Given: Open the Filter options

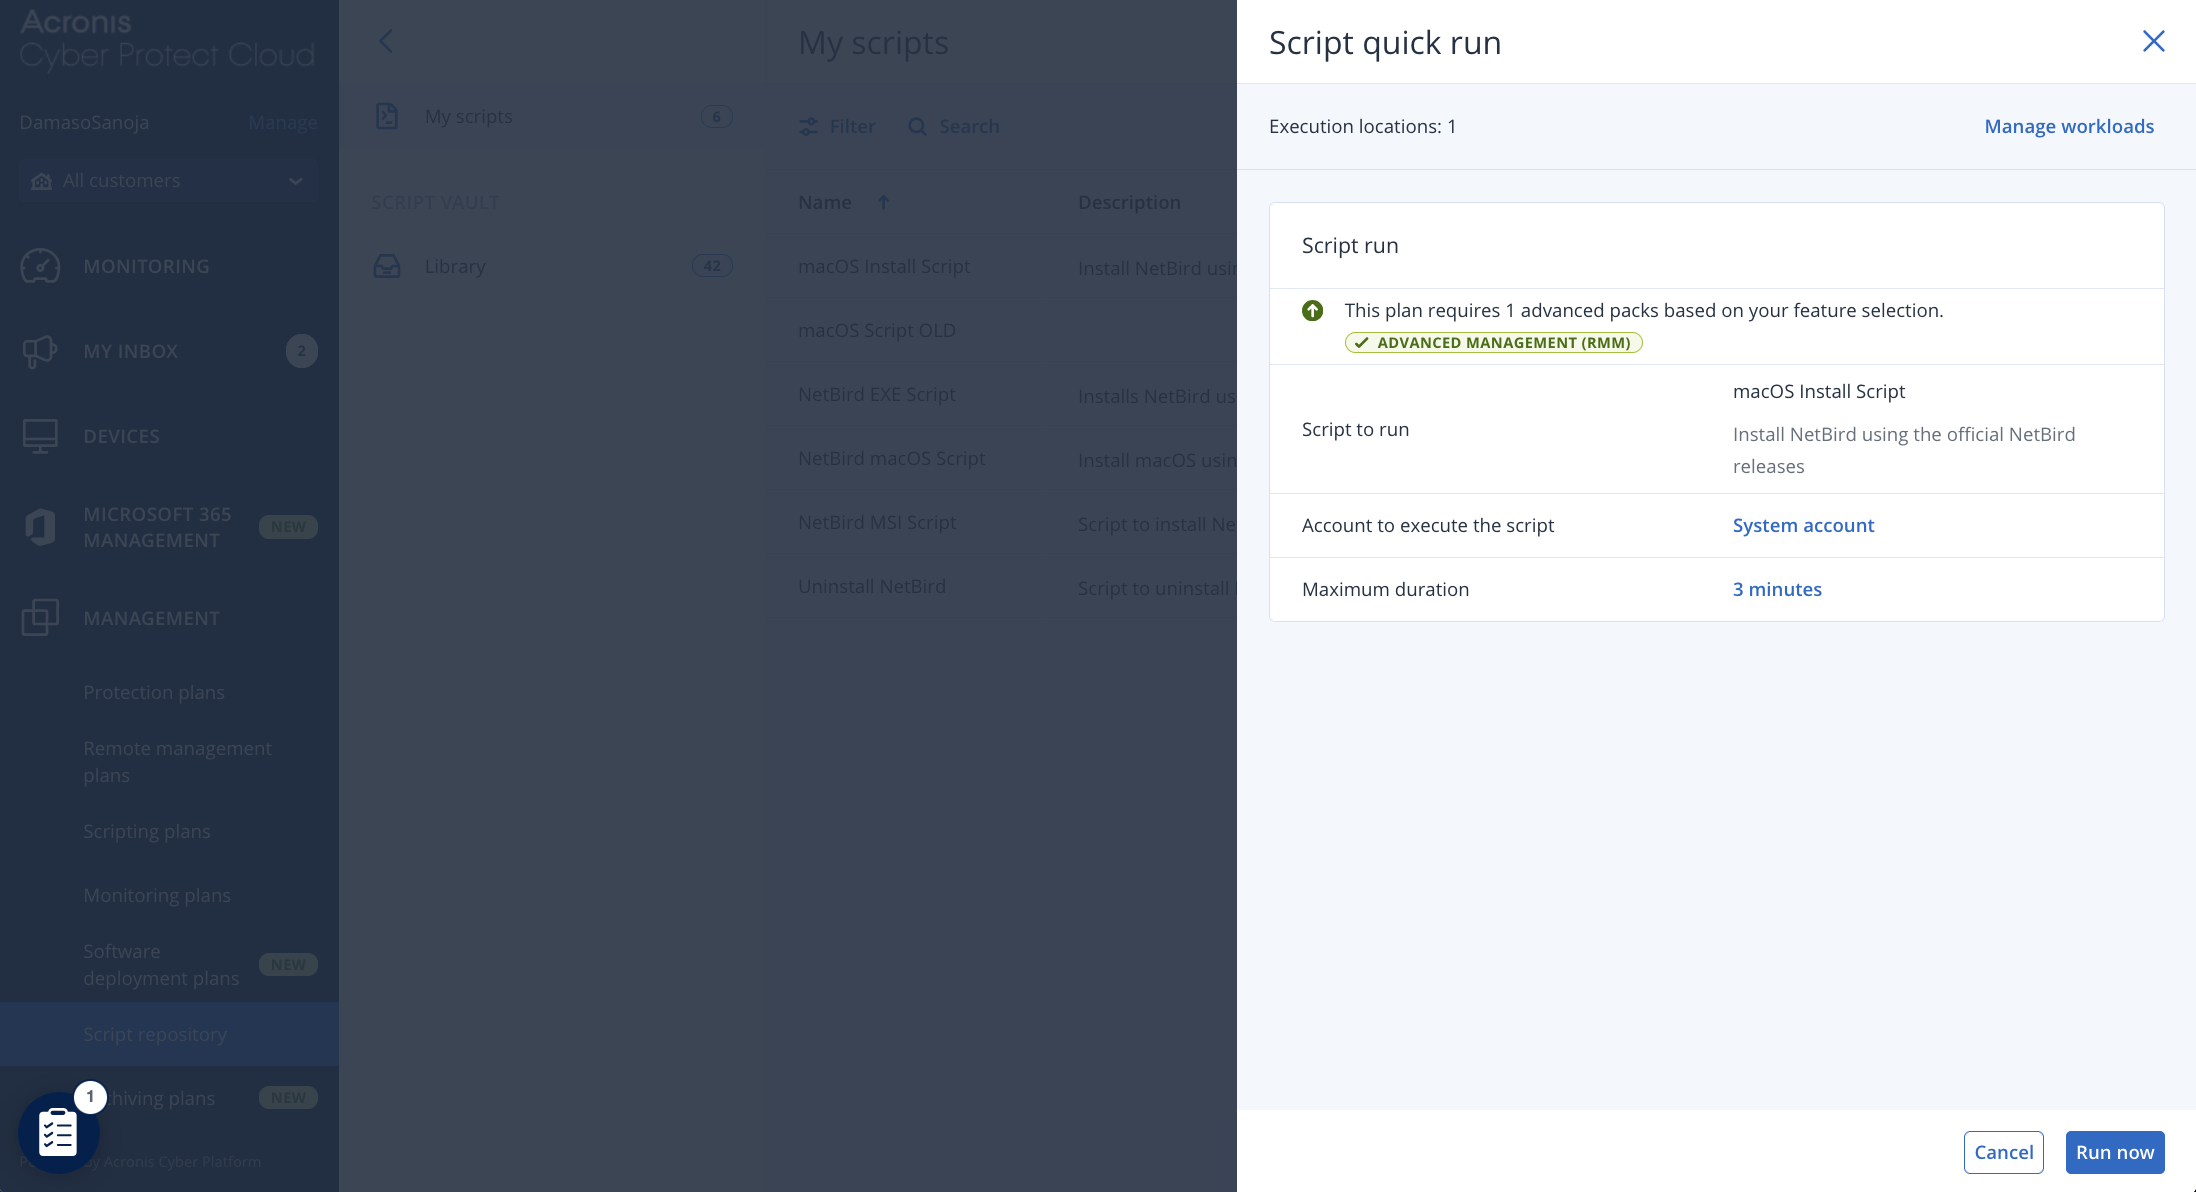Looking at the screenshot, I should point(837,126).
